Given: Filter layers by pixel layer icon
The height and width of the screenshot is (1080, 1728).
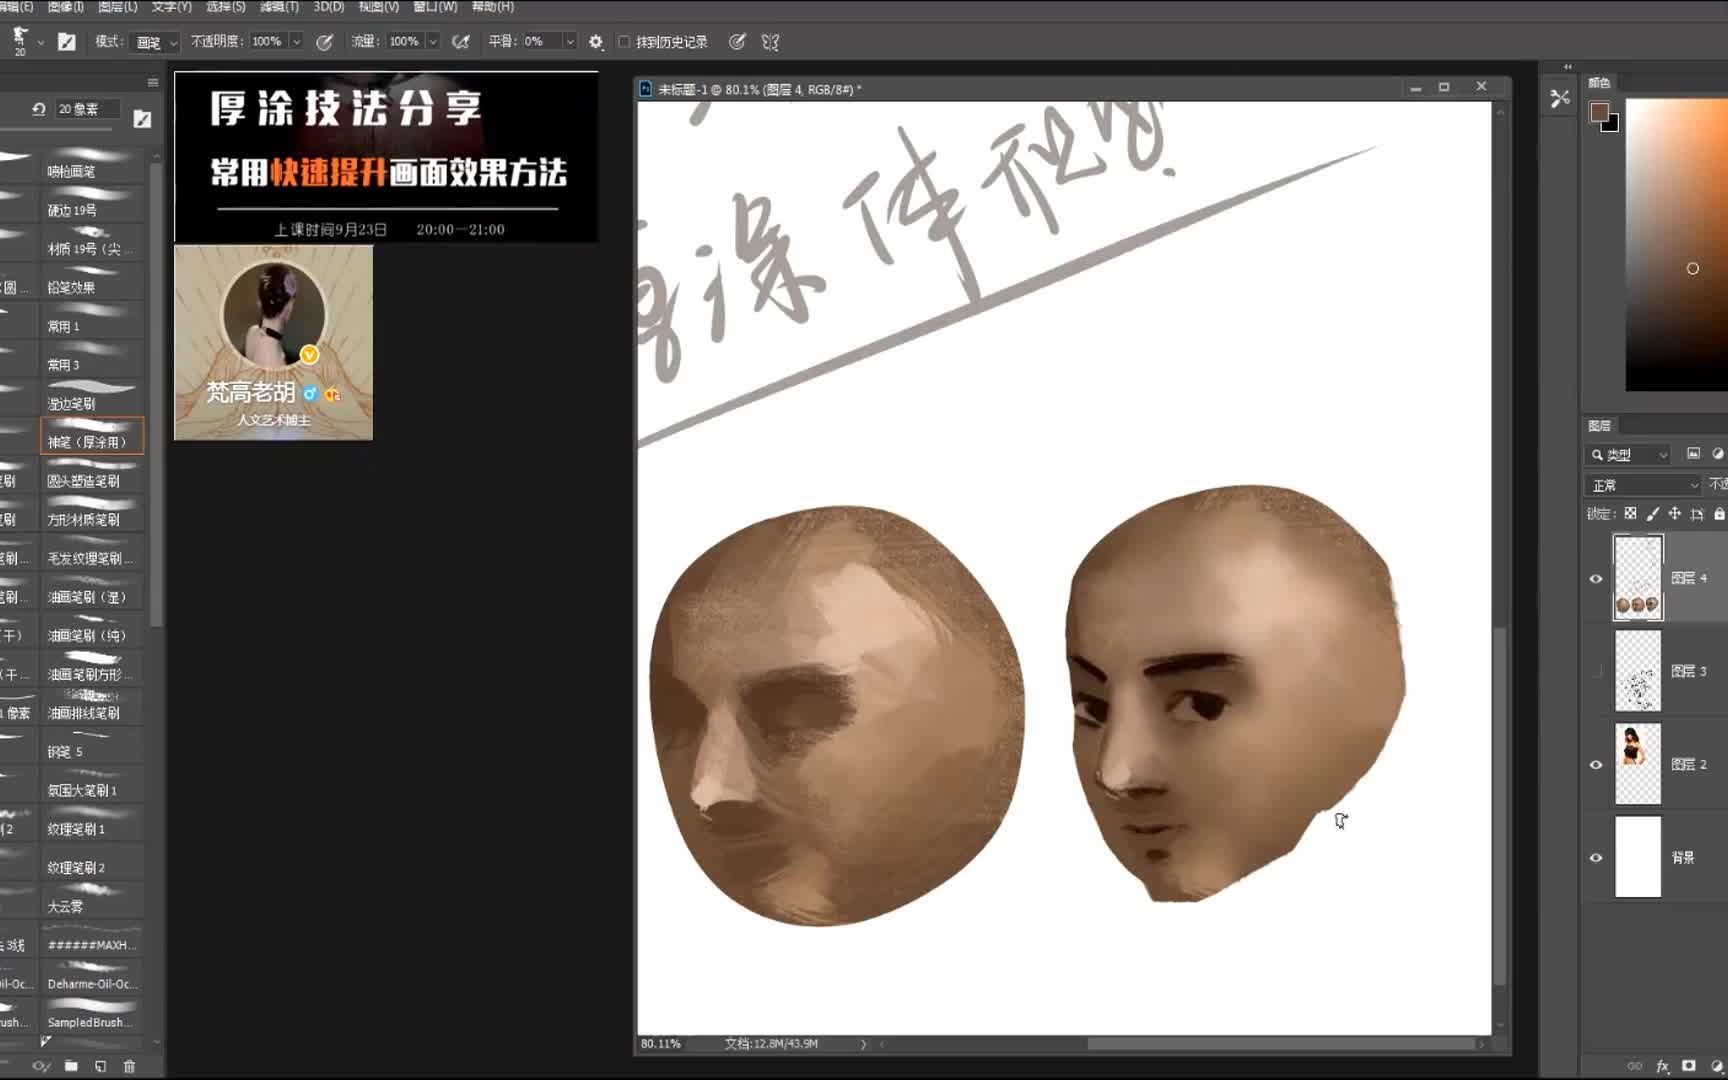Looking at the screenshot, I should pos(1693,454).
